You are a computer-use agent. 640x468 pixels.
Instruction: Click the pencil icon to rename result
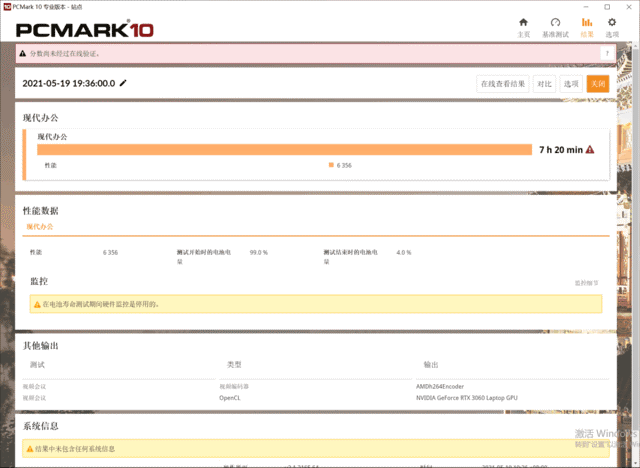point(123,83)
